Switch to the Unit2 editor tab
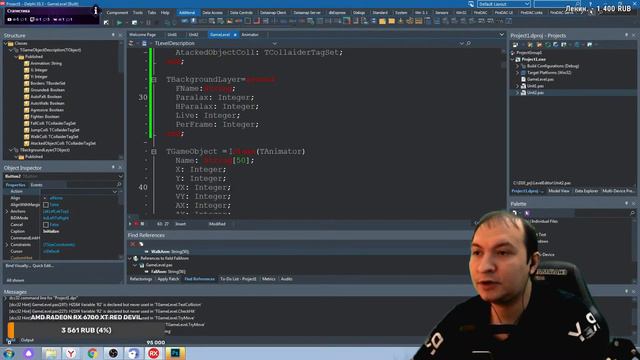Viewport: 640px width, 360px height. click(x=193, y=35)
